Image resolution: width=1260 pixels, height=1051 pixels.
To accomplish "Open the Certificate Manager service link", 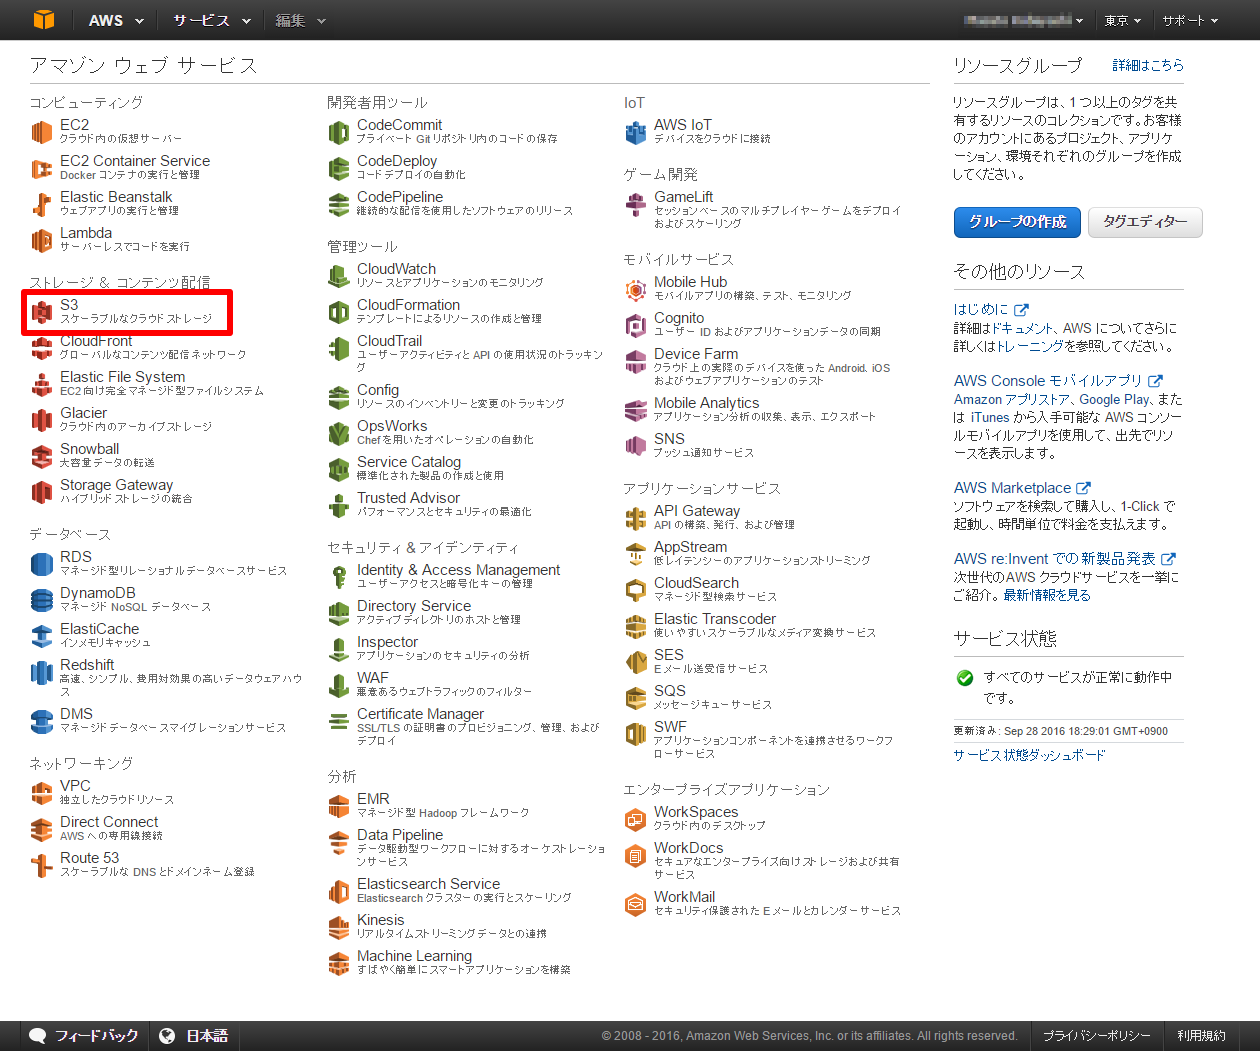I will pyautogui.click(x=420, y=714).
